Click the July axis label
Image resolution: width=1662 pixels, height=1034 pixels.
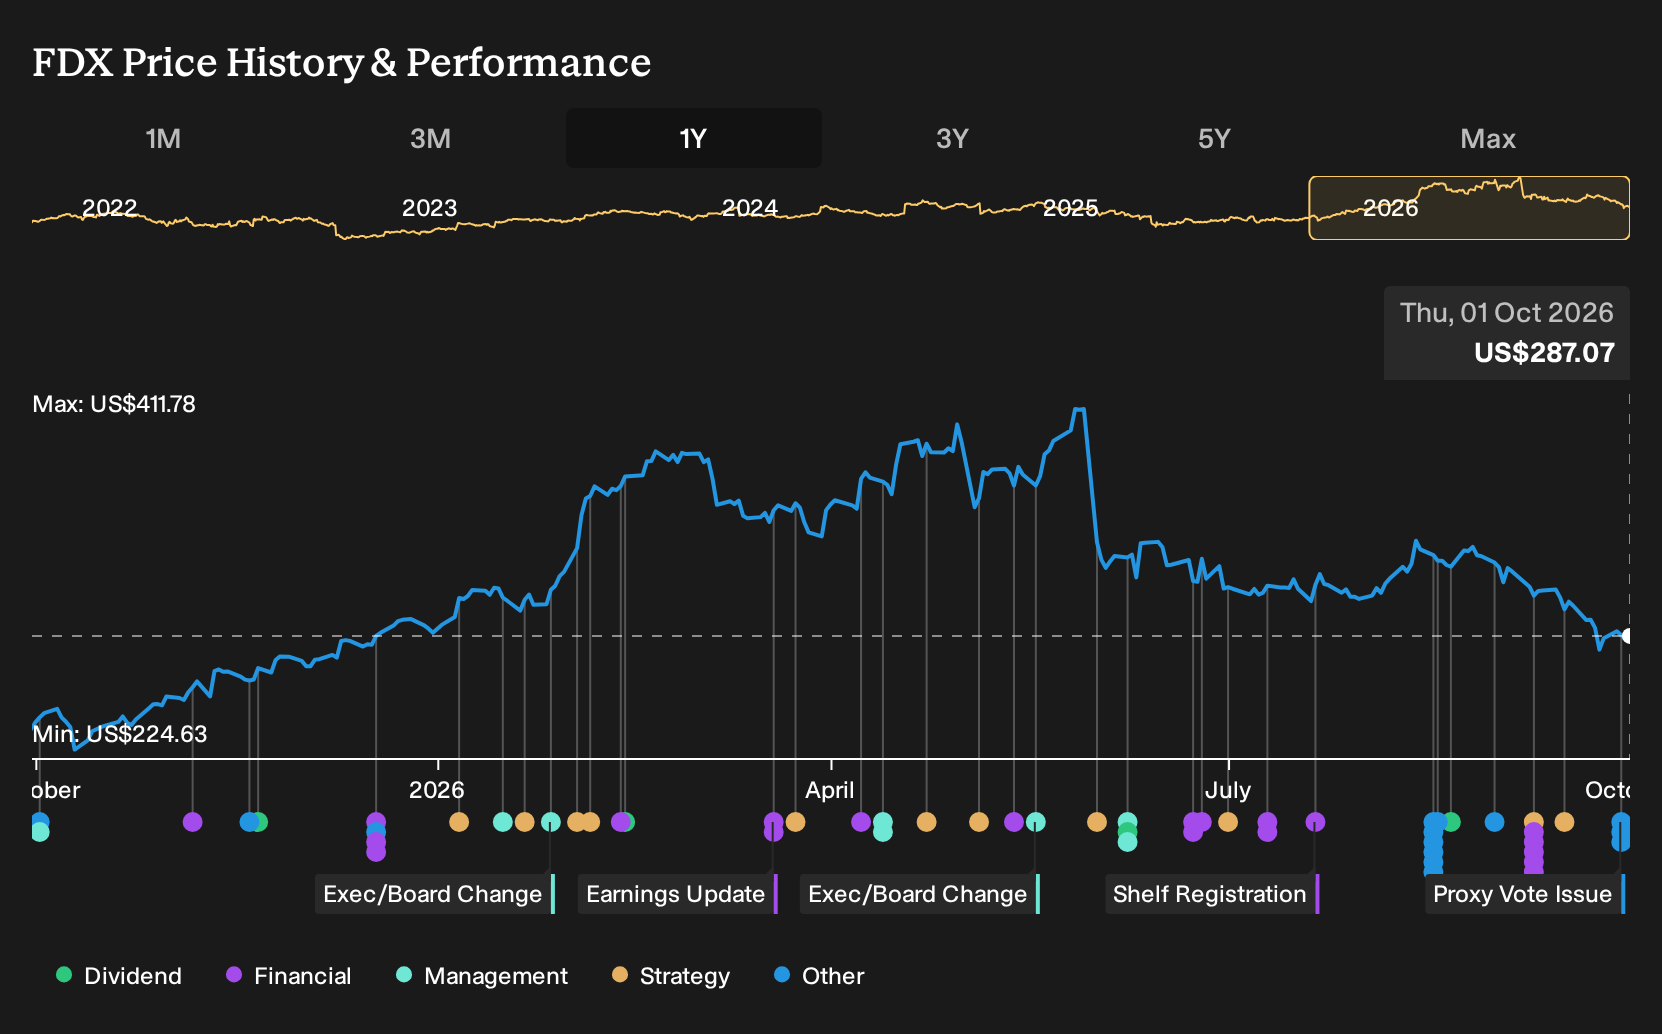tap(1228, 790)
